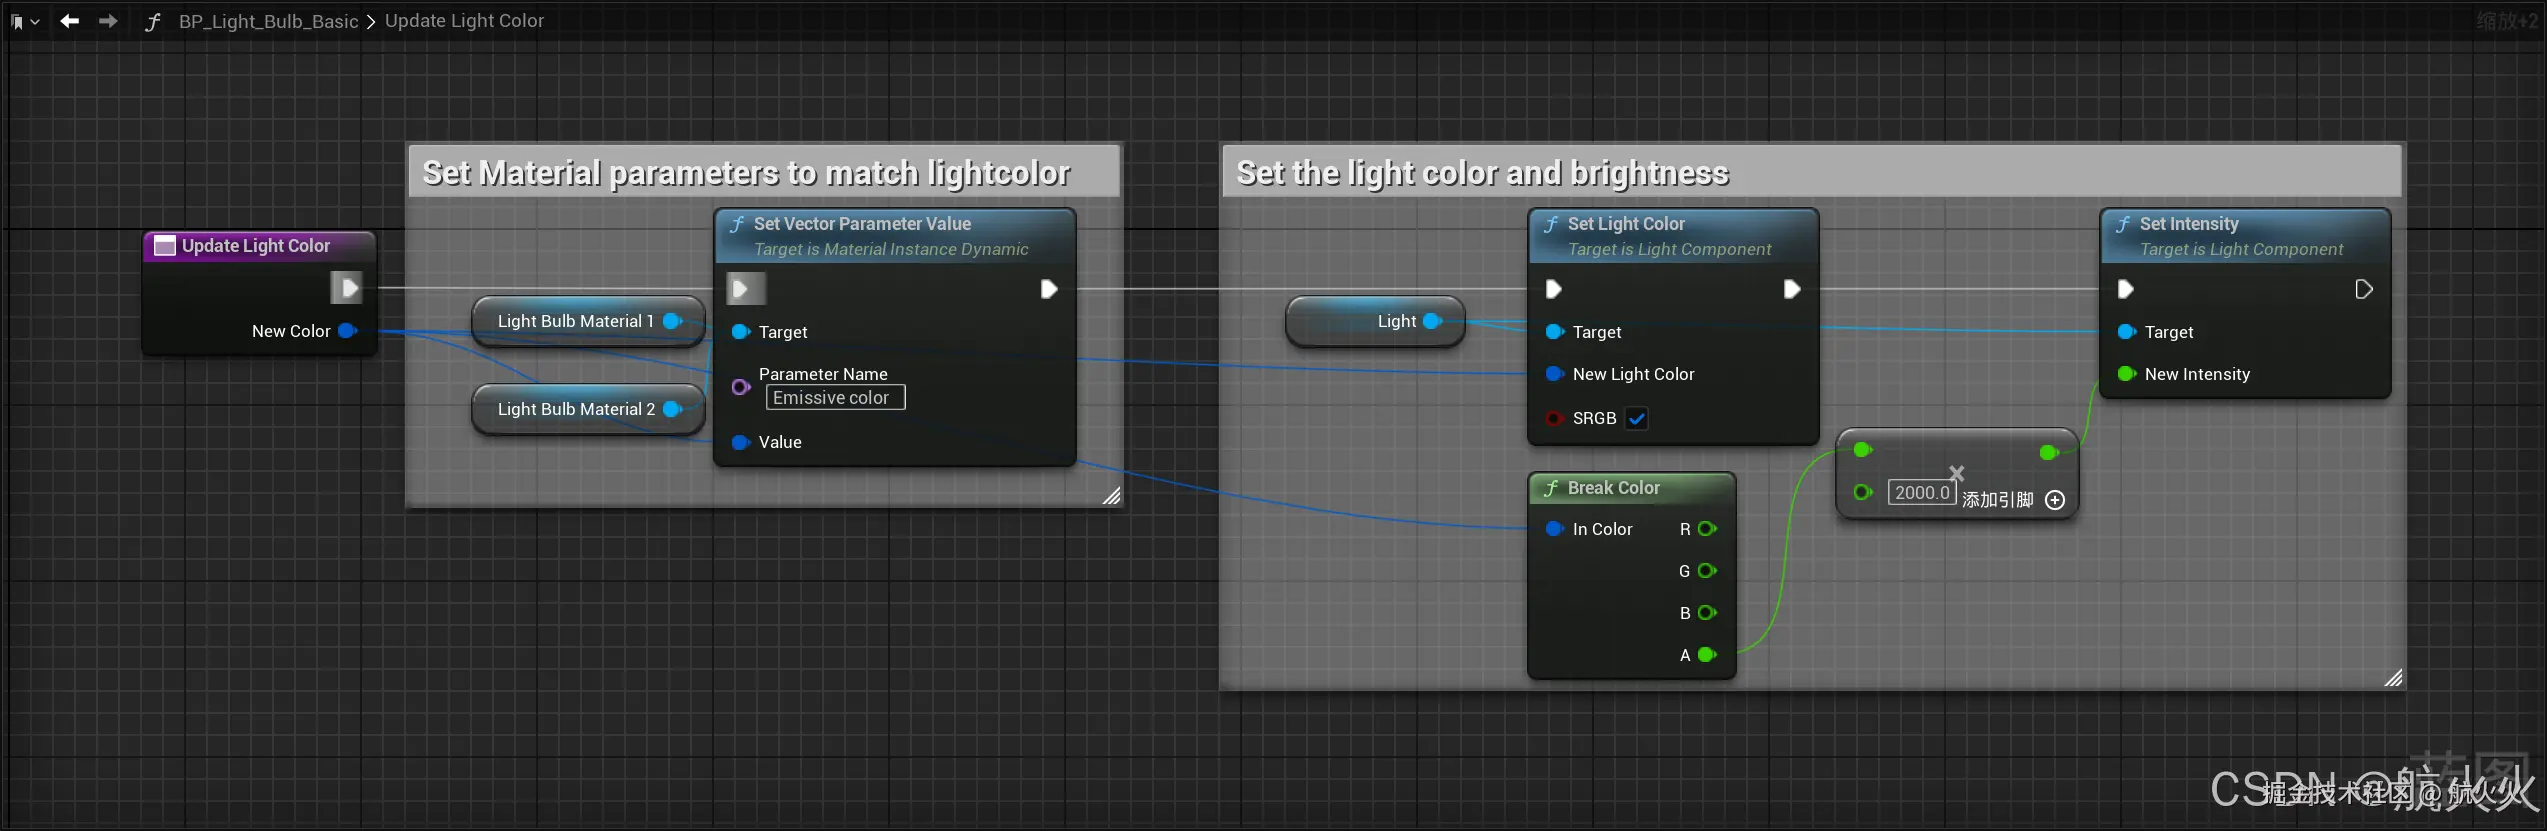Toggle the SRGB checkbox

pyautogui.click(x=1637, y=418)
